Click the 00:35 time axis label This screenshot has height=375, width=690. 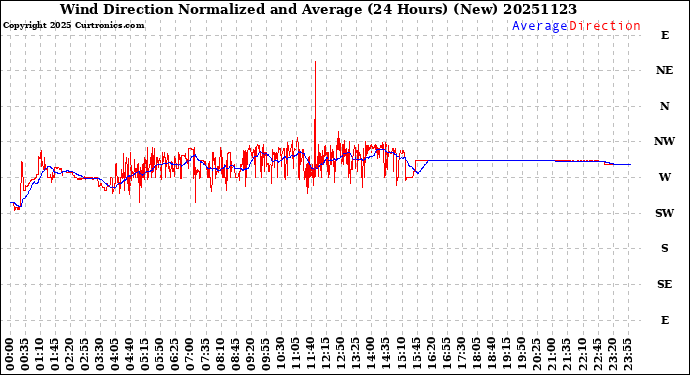click(25, 354)
